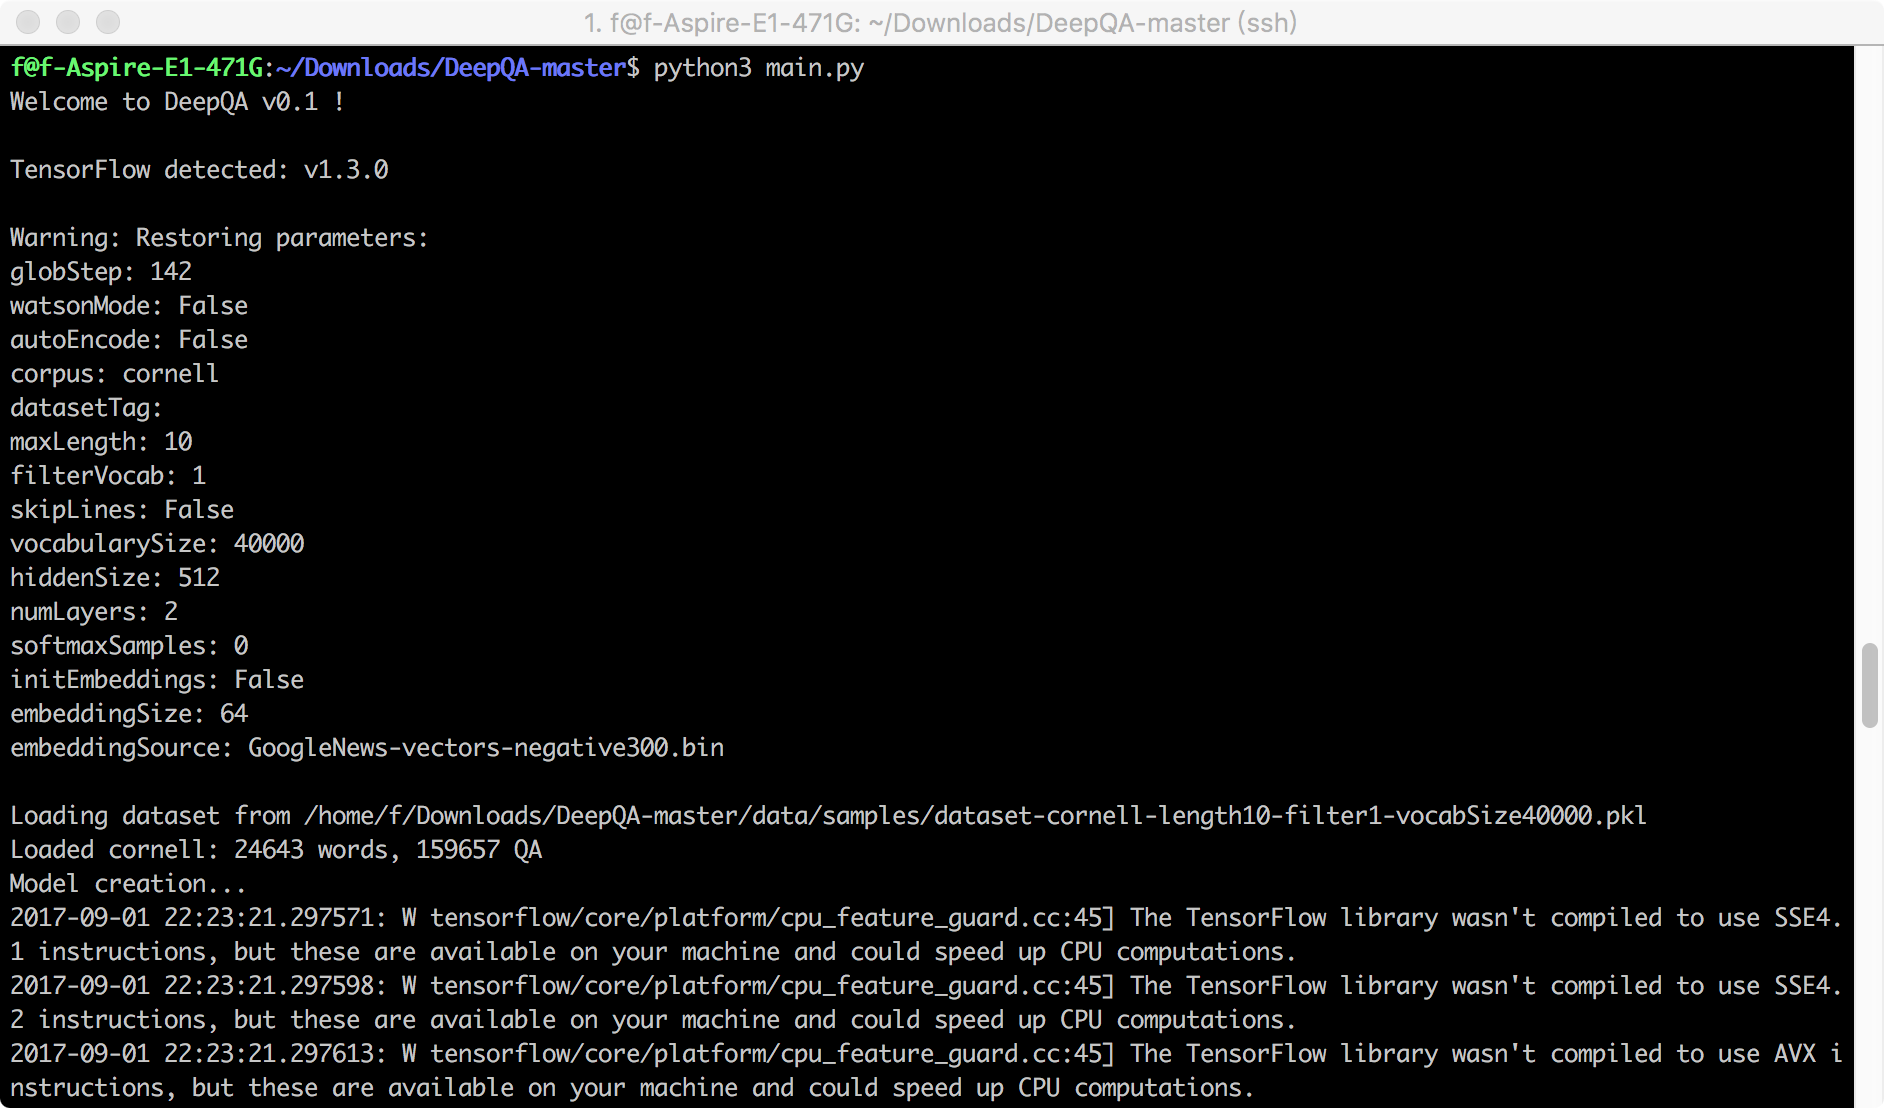Screen dimensions: 1884x1108
Task: Click the 'globStep: 142' line
Action: point(101,272)
